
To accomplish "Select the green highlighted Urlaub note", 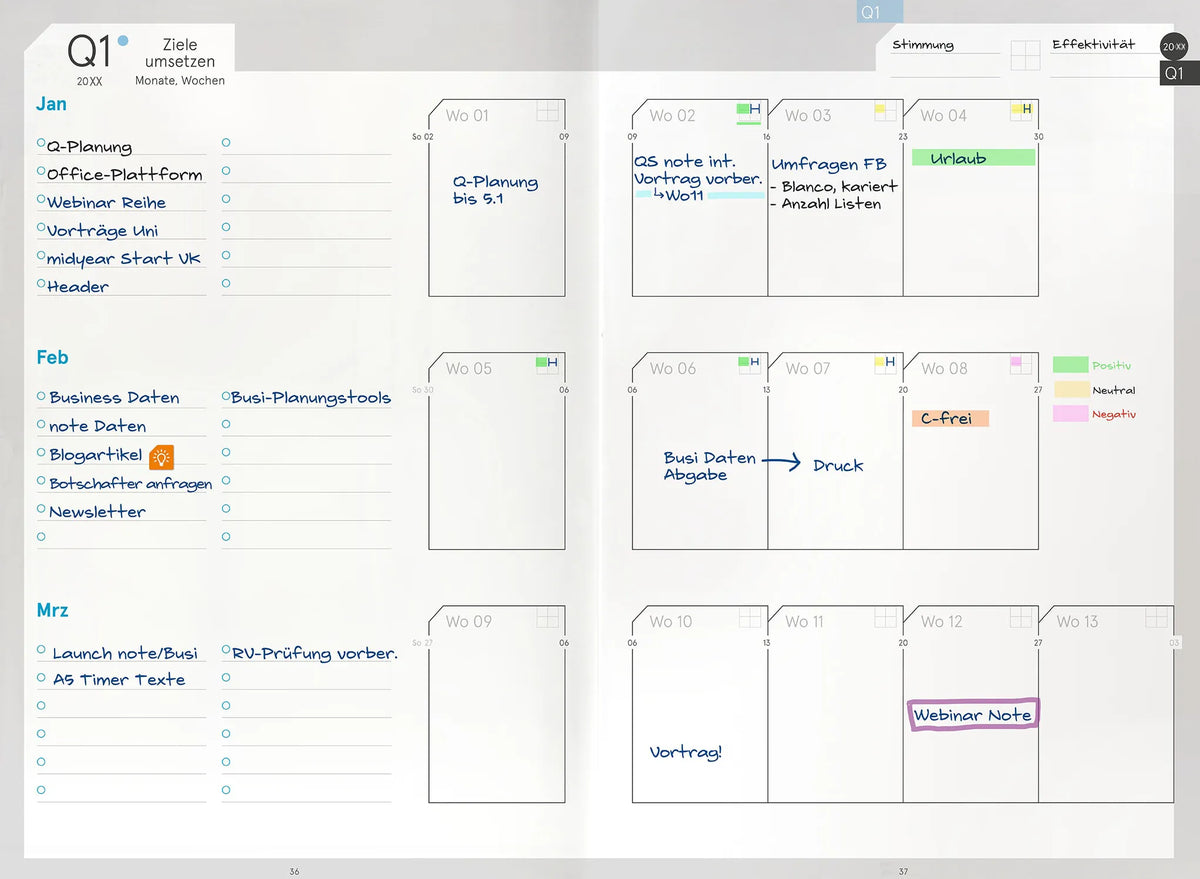I will coord(973,158).
